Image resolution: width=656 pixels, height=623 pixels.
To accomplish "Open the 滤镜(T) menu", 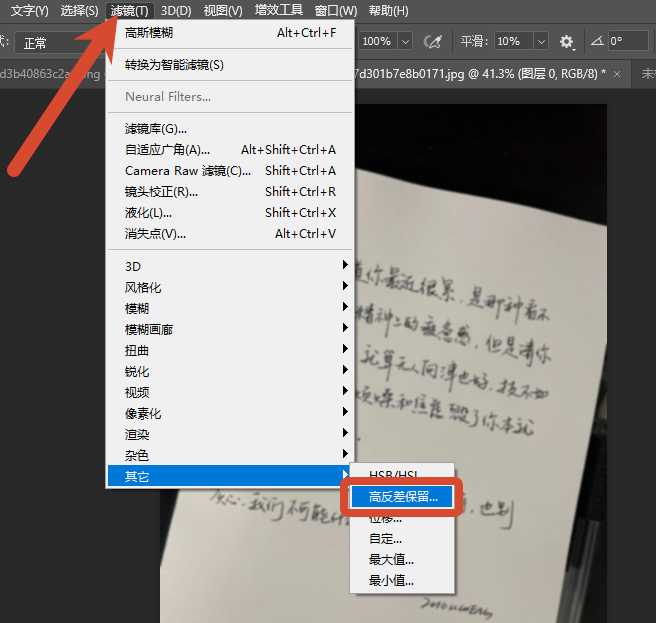I will pyautogui.click(x=130, y=10).
